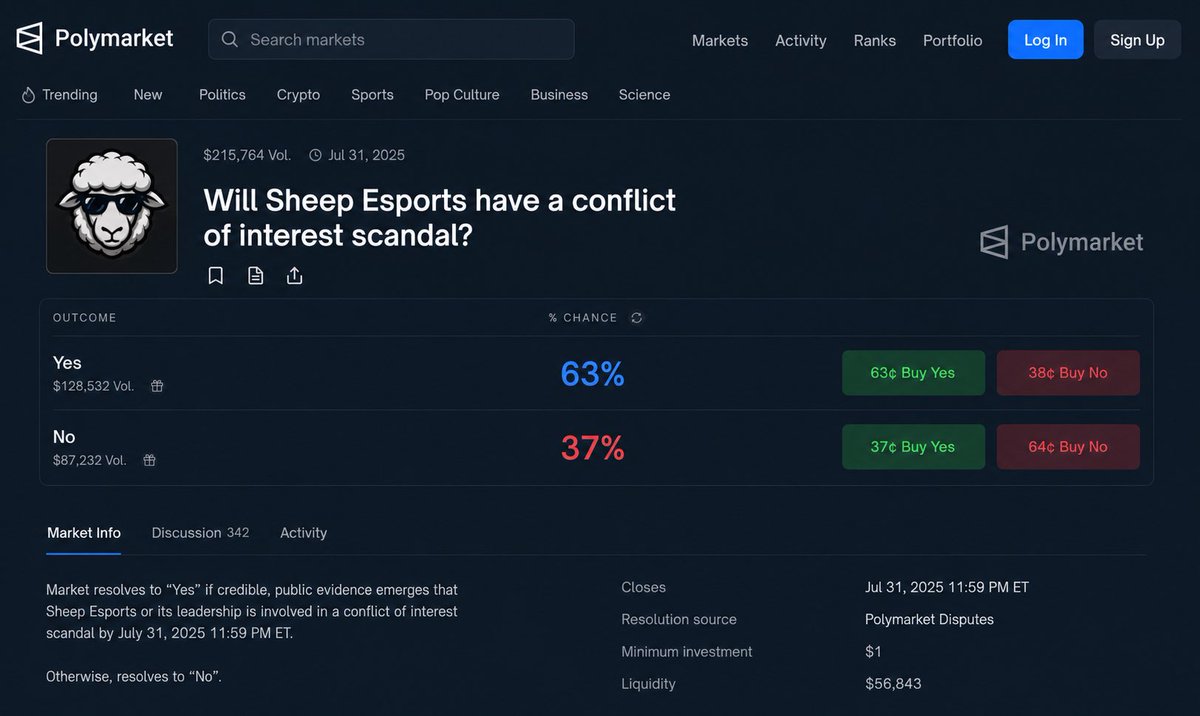Click the sheep with sunglasses thumbnail
Screen dimensions: 1200x716
pyautogui.click(x=112, y=206)
